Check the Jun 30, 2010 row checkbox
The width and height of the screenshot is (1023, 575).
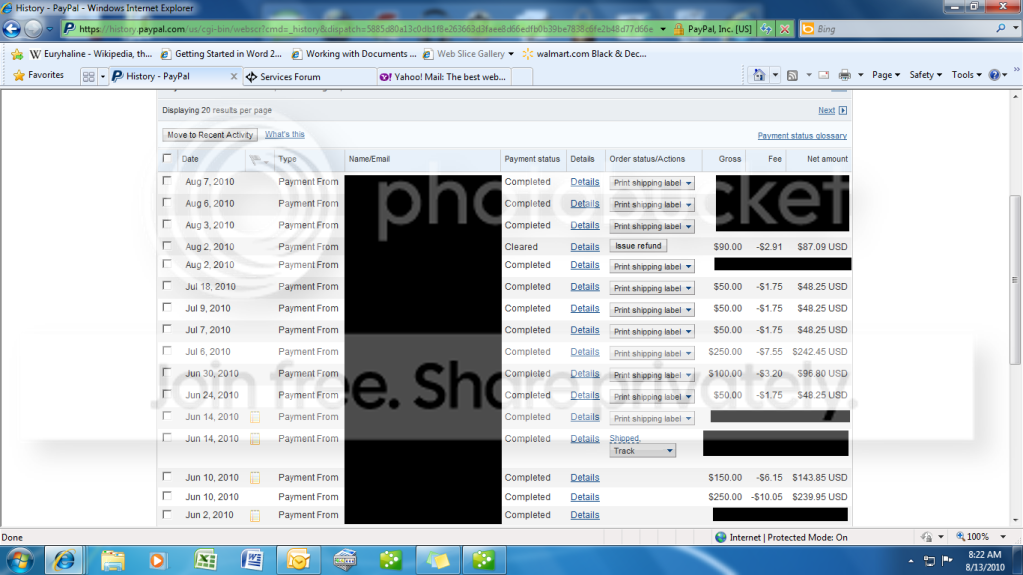[x=167, y=372]
